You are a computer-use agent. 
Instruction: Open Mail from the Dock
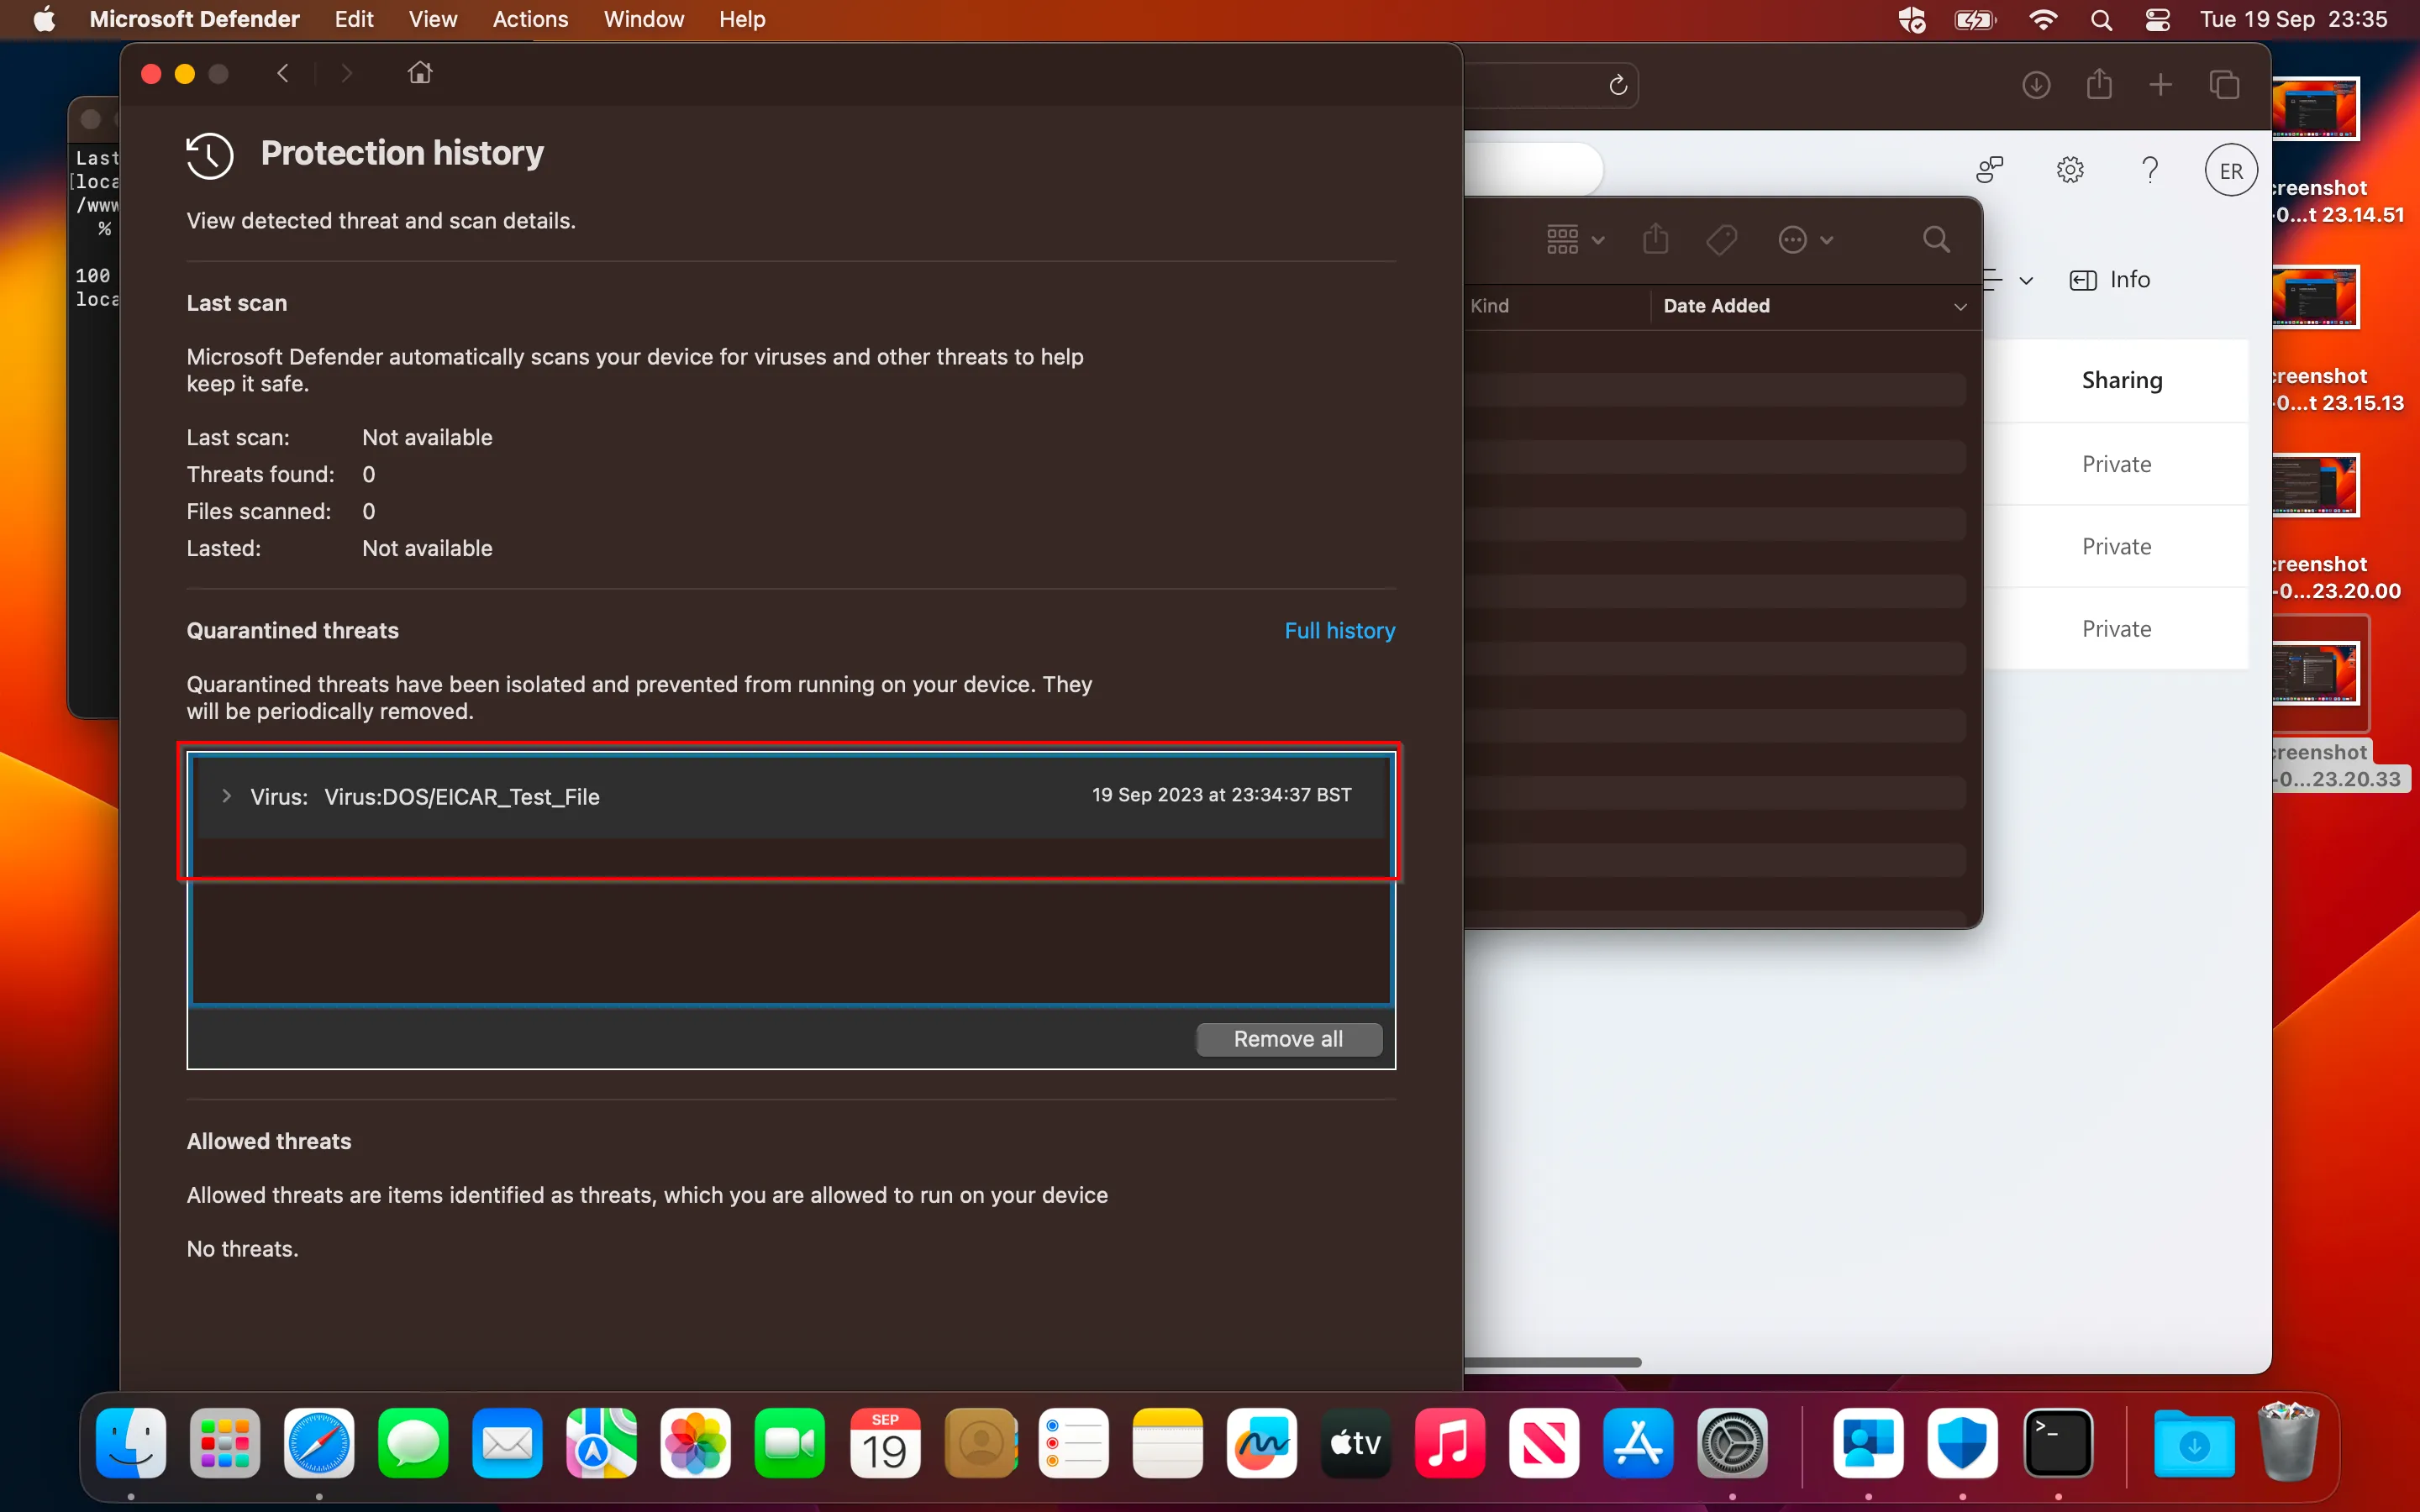click(507, 1443)
